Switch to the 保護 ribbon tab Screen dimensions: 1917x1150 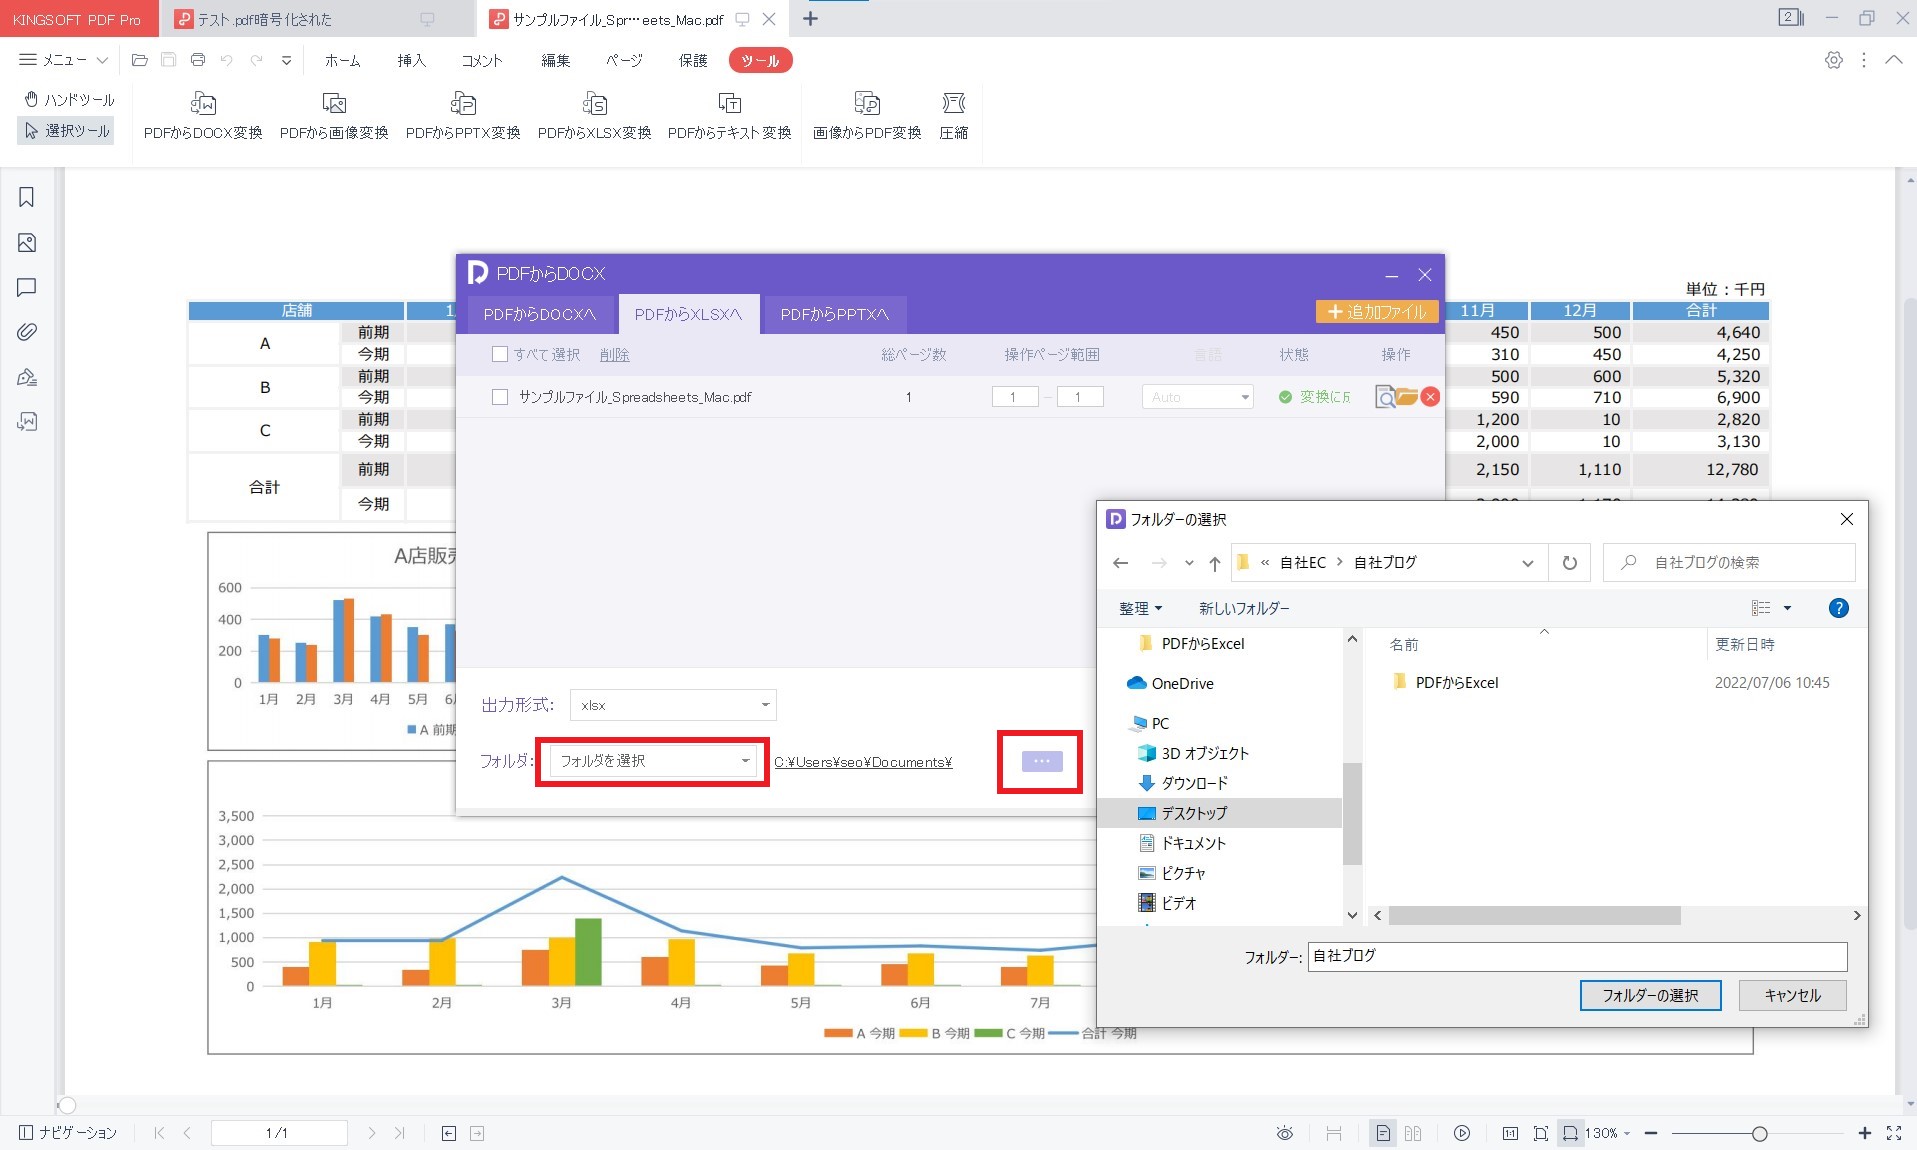click(x=693, y=61)
